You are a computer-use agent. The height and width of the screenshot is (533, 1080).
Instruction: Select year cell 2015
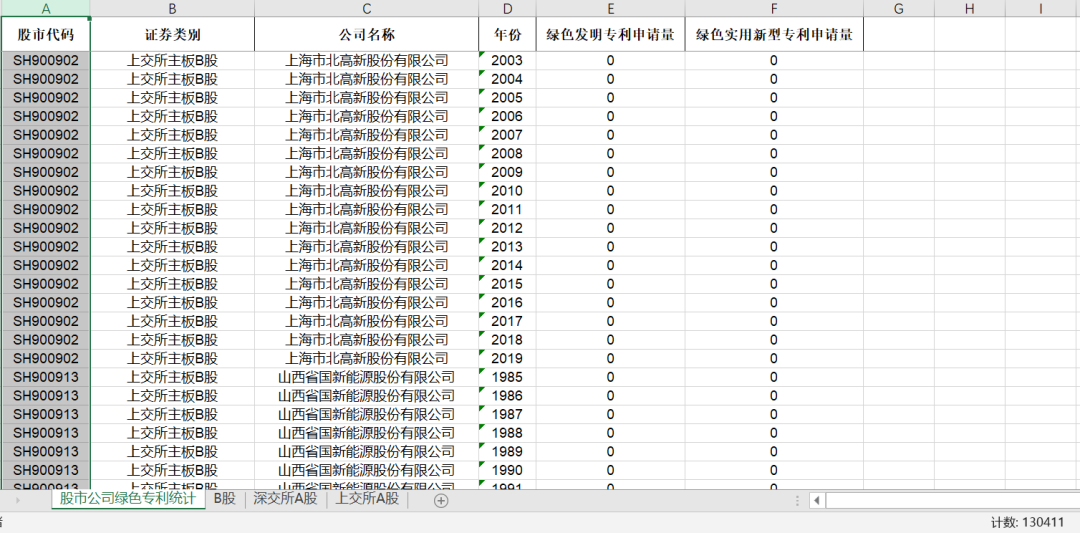coord(508,284)
